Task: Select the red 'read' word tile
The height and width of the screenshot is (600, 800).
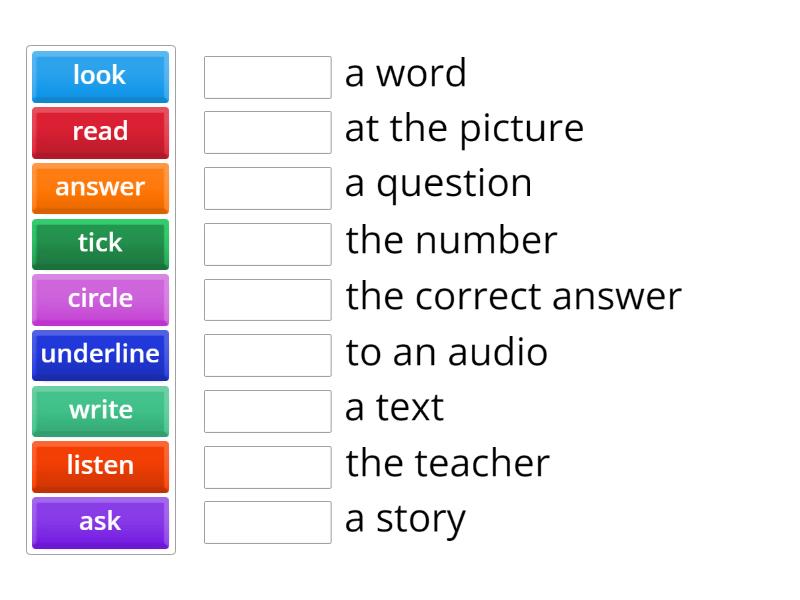Action: [x=100, y=132]
